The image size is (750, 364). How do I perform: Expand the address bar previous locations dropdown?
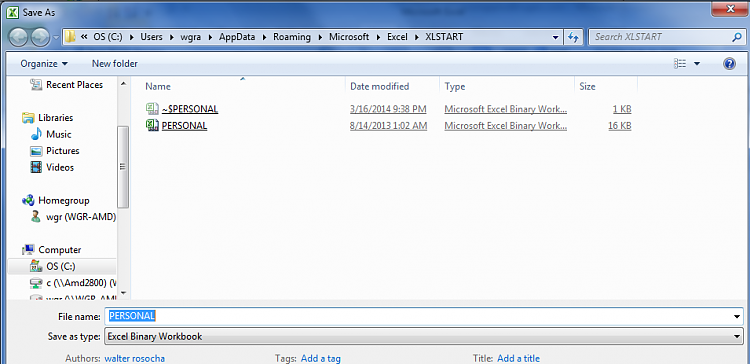(555, 37)
